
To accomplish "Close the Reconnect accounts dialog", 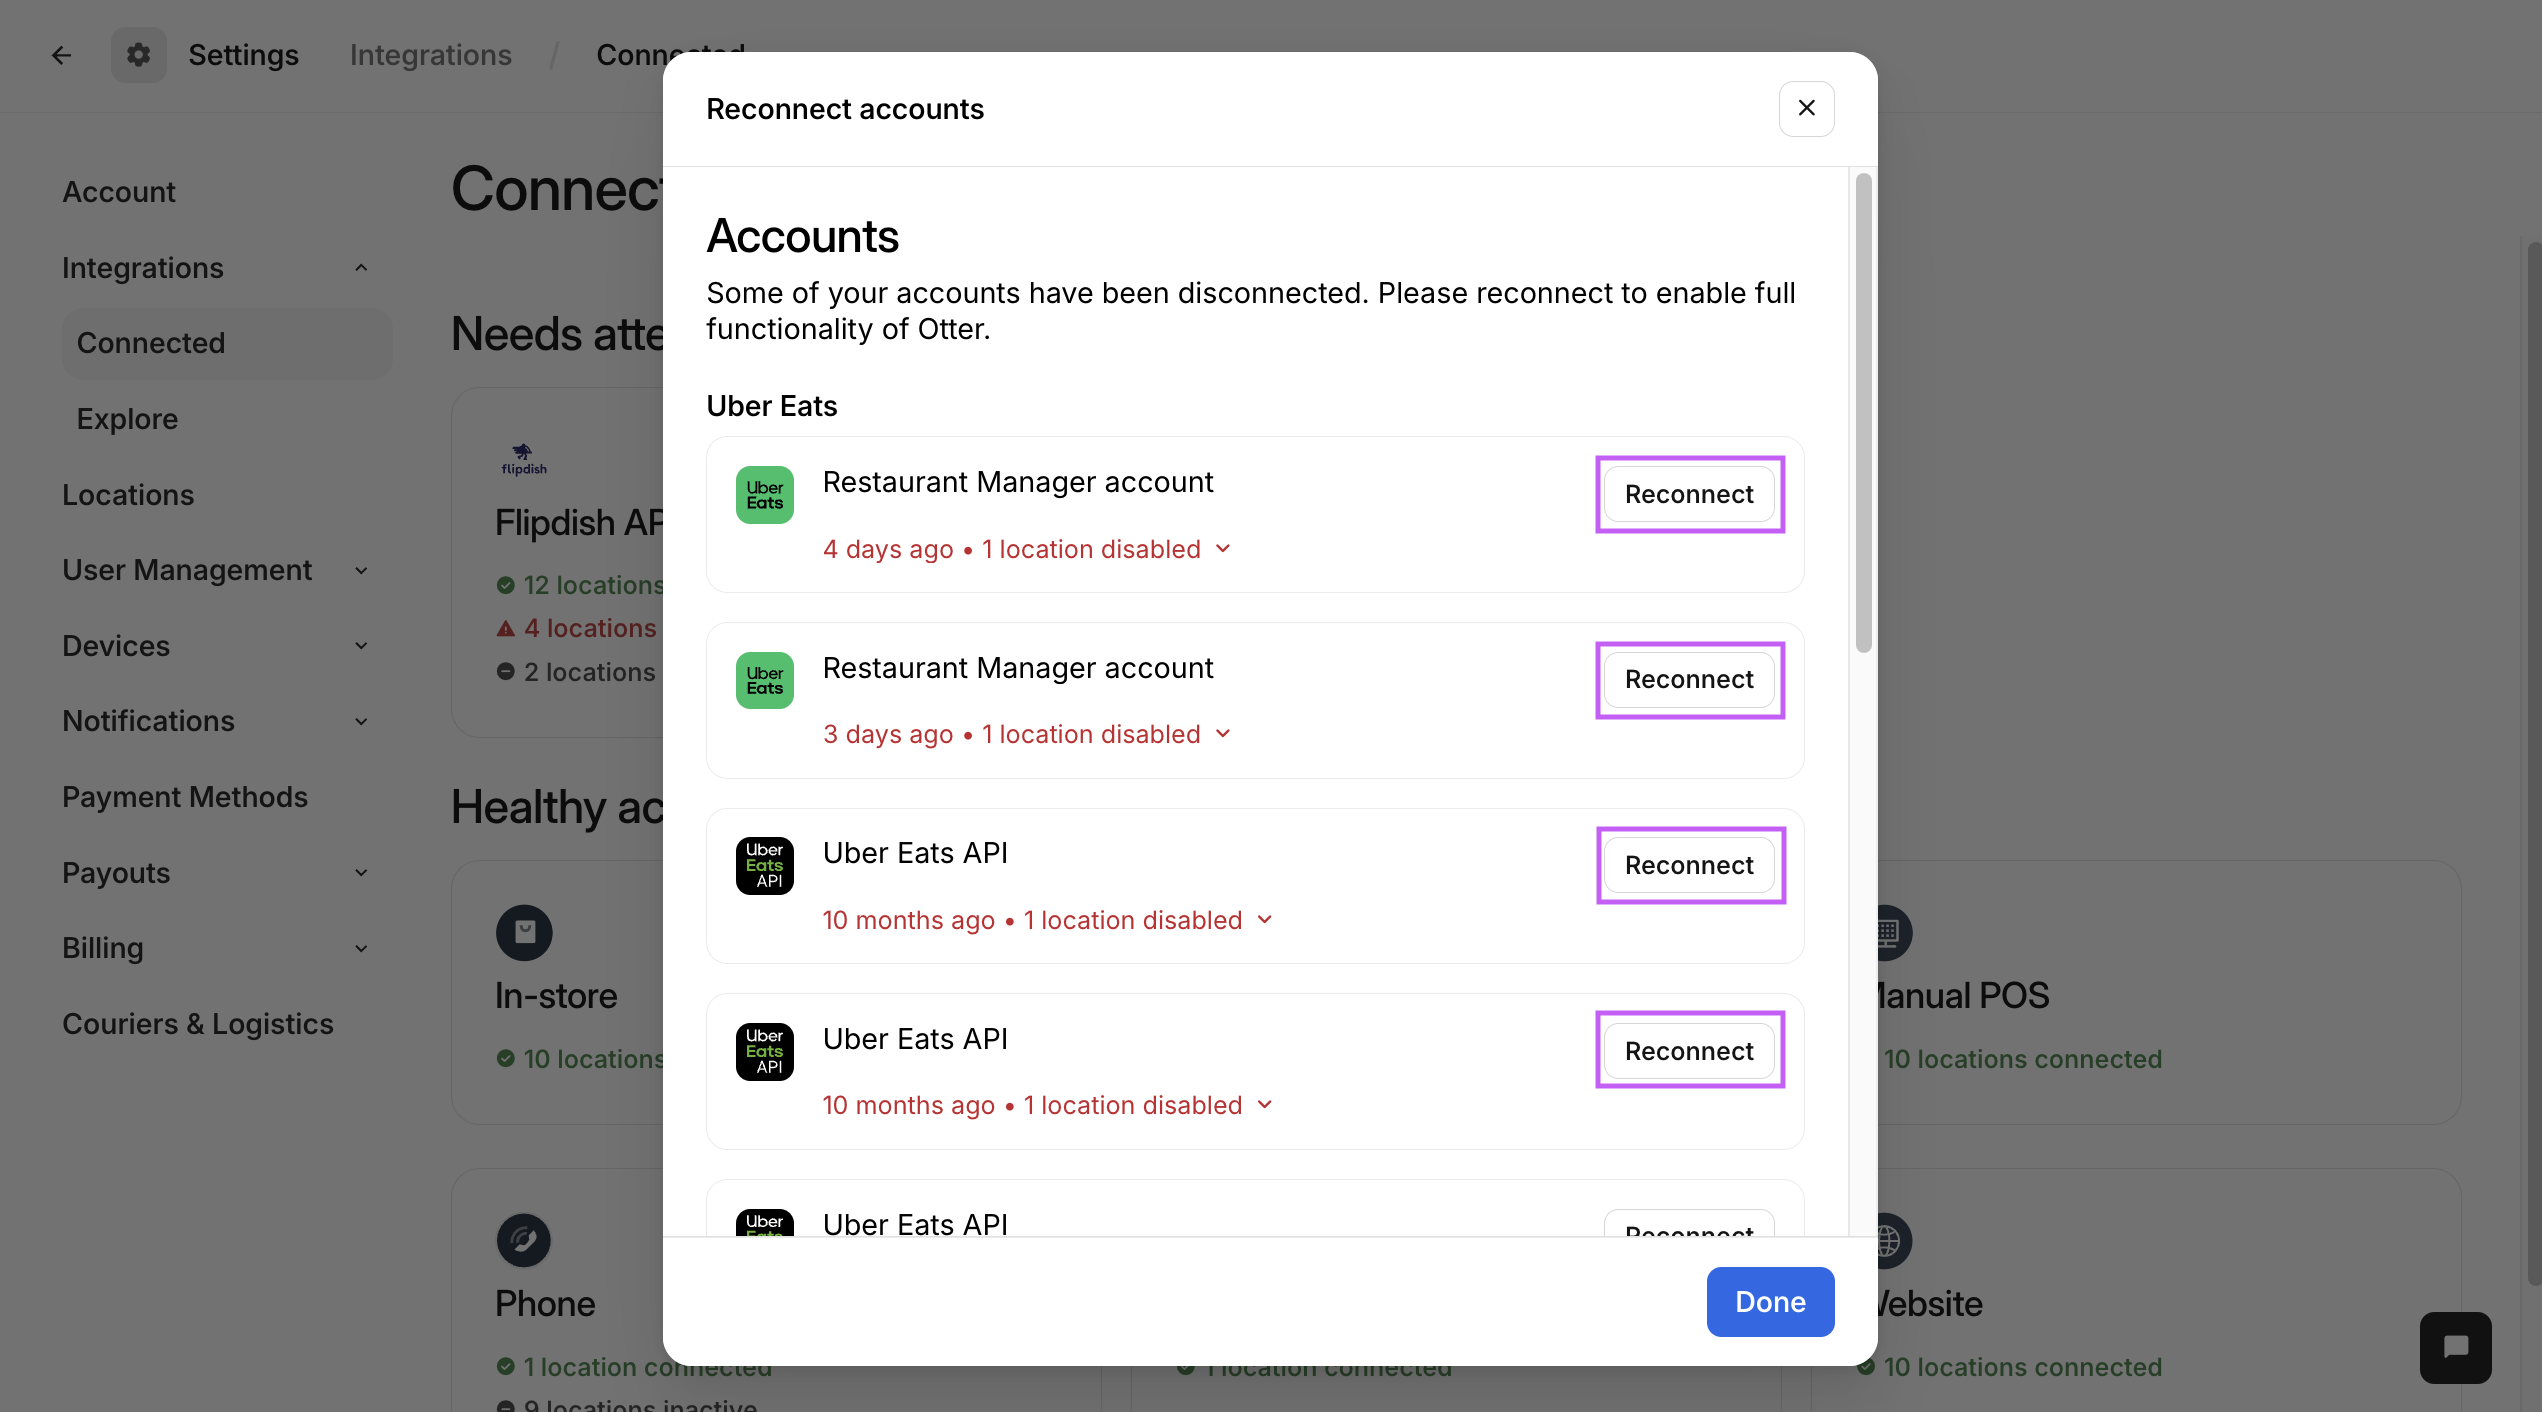I will 1806,108.
